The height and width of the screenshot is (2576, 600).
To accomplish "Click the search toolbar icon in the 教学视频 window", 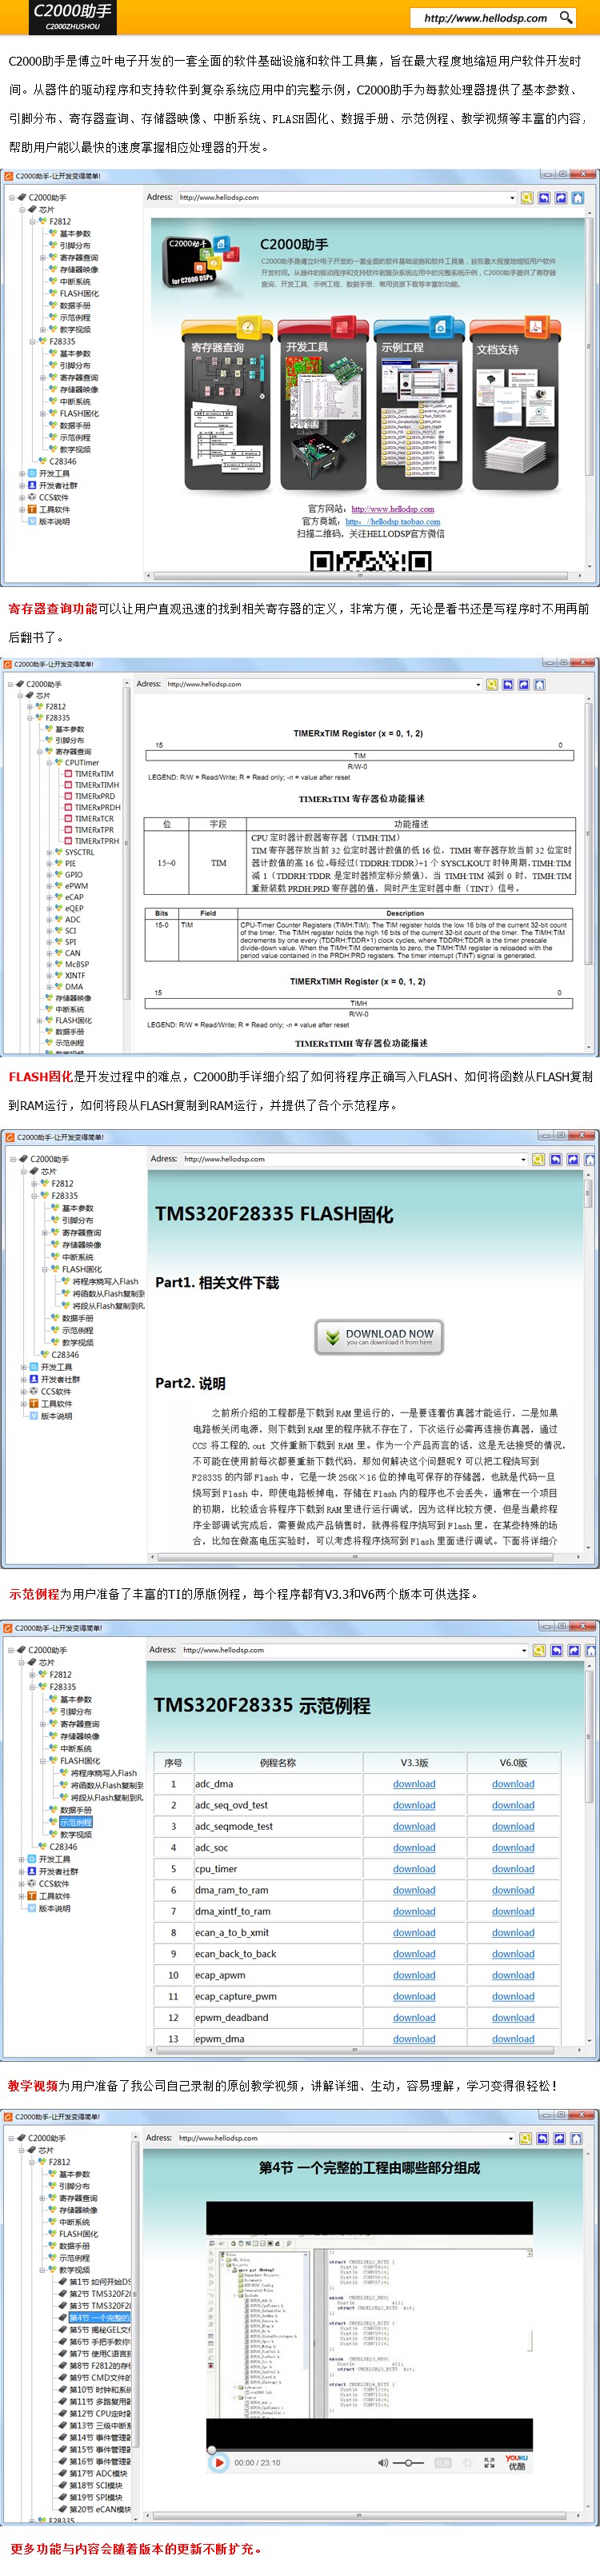I will coord(526,2139).
